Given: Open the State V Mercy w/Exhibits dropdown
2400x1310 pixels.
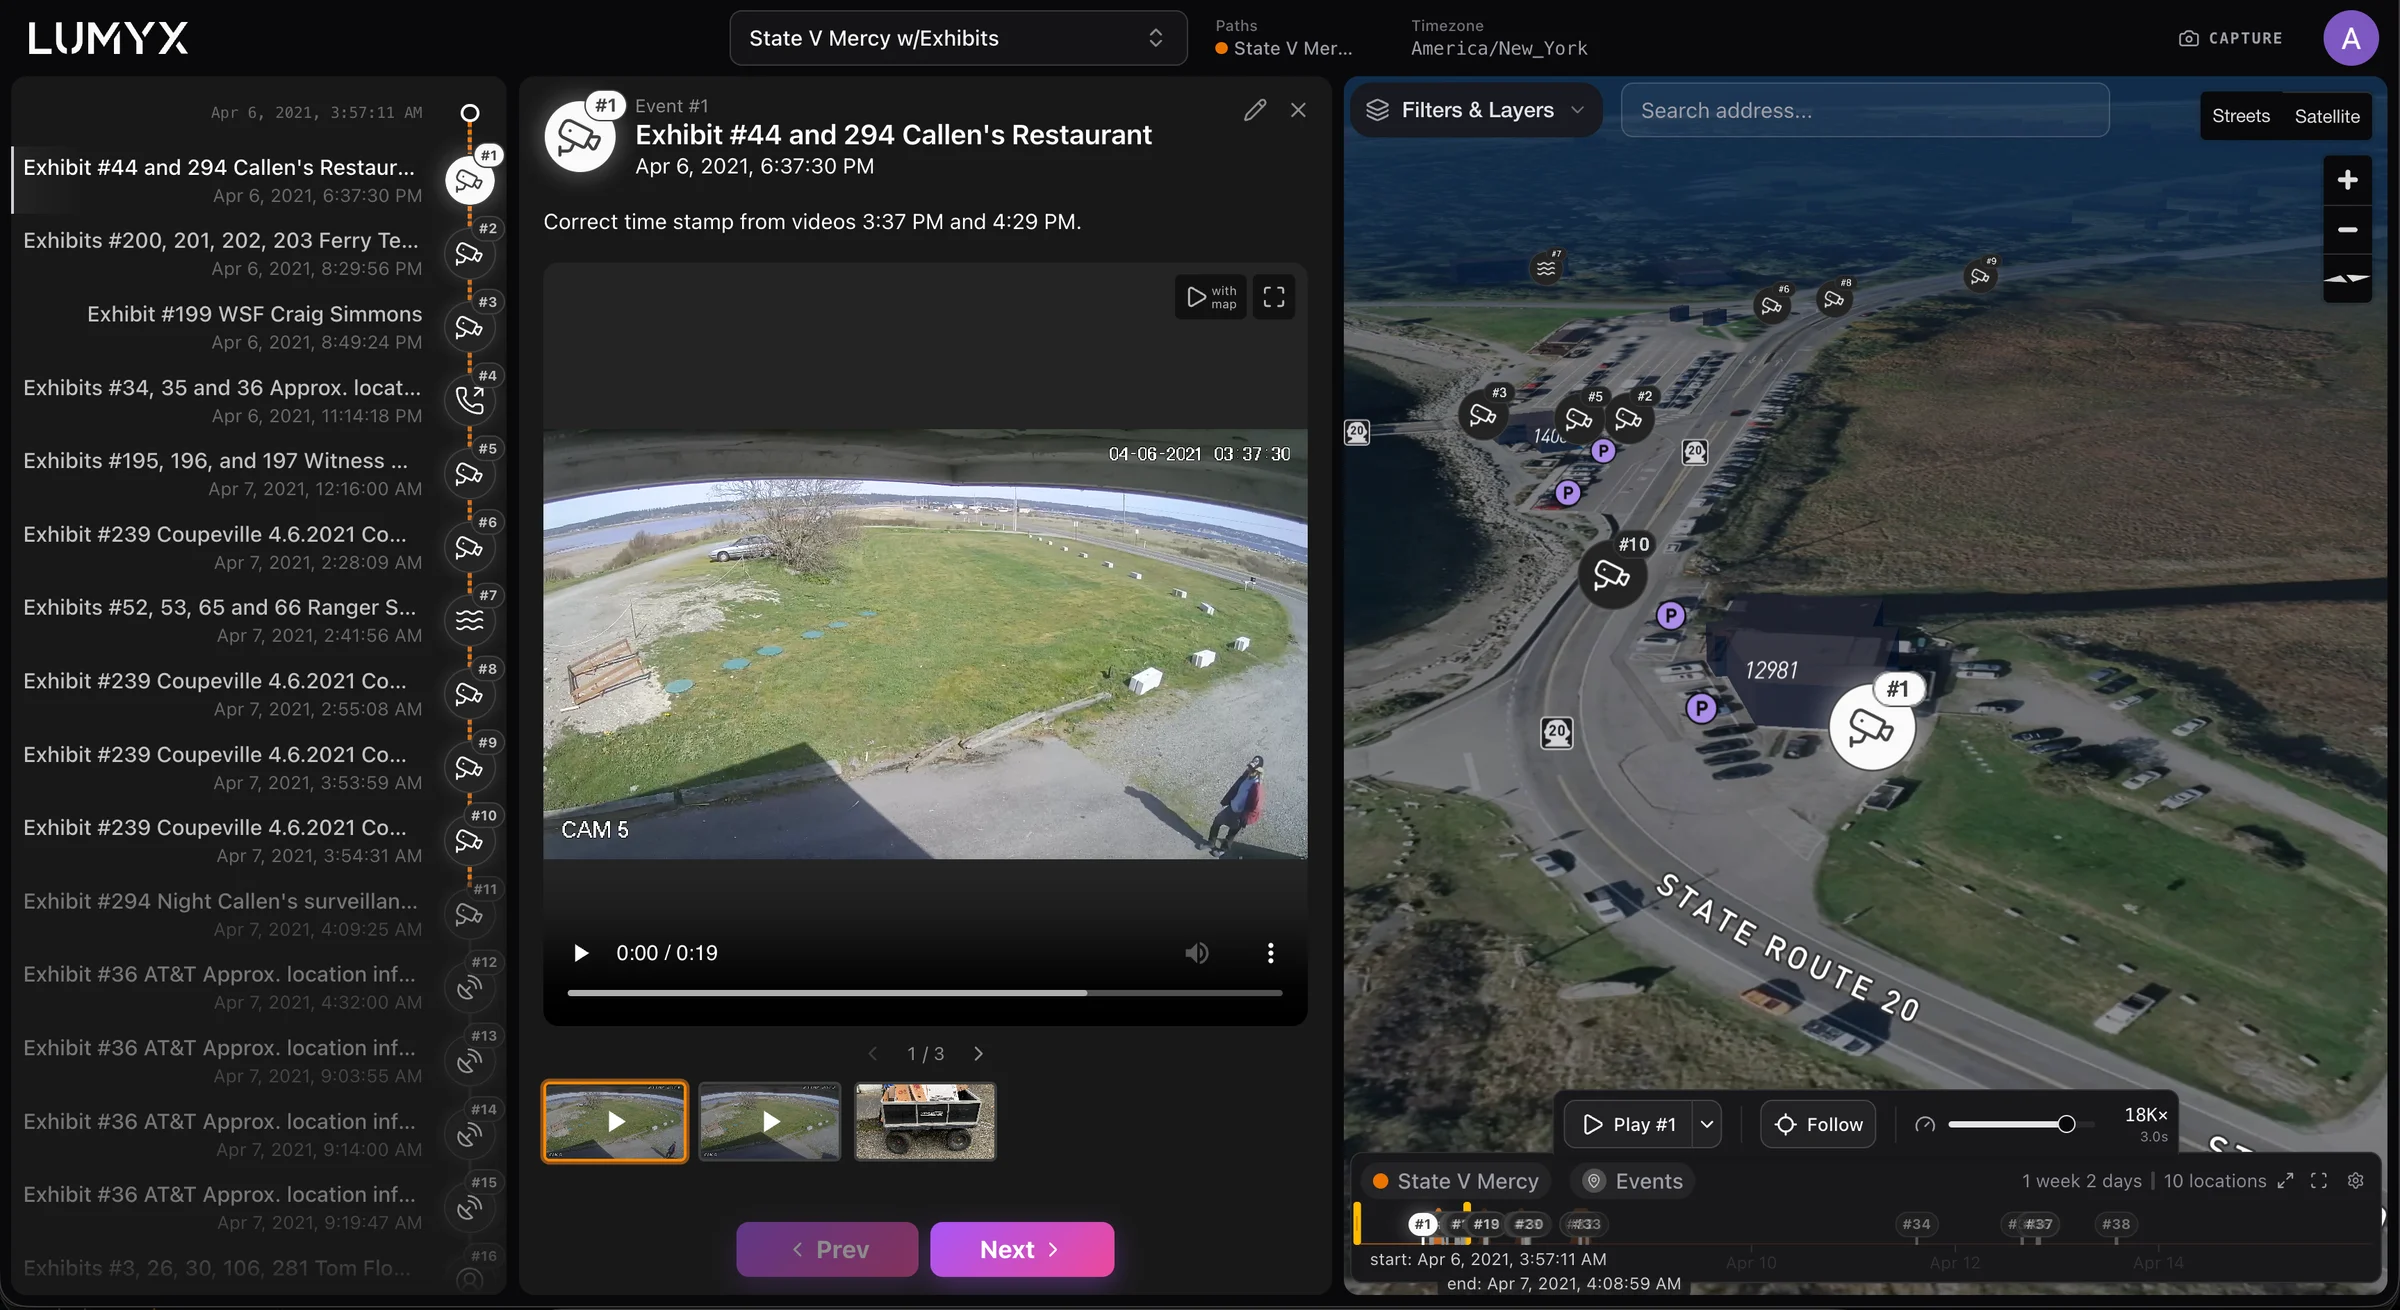Looking at the screenshot, I should click(x=958, y=38).
